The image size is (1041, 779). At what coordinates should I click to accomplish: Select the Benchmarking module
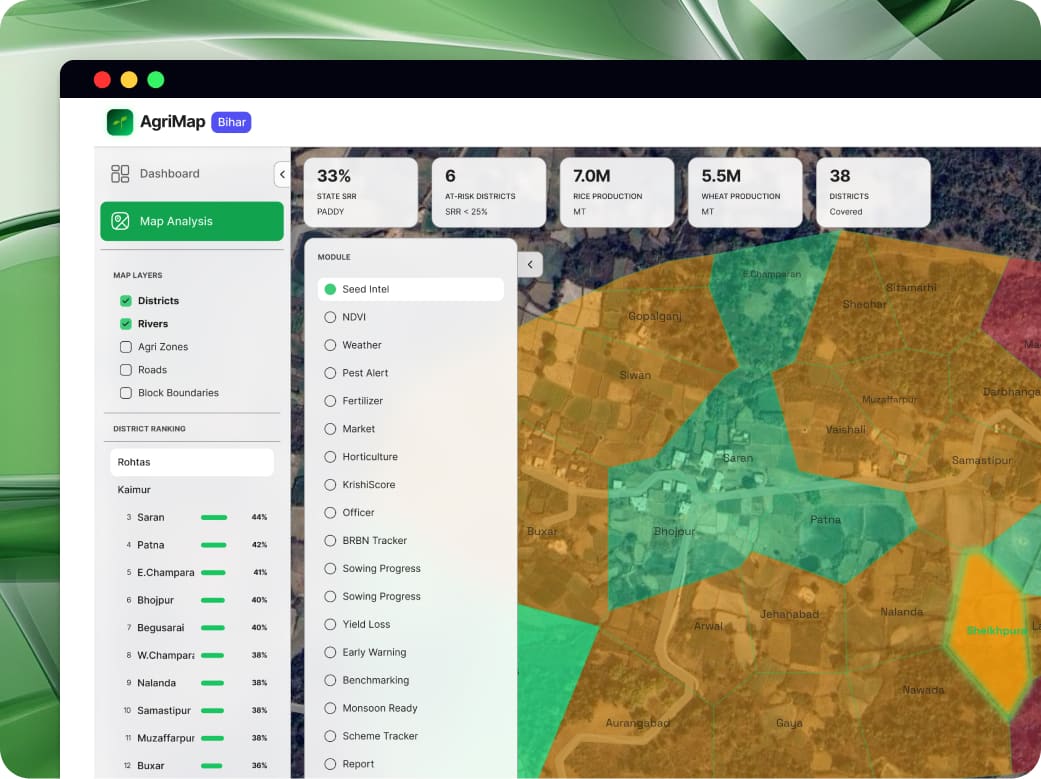point(410,680)
